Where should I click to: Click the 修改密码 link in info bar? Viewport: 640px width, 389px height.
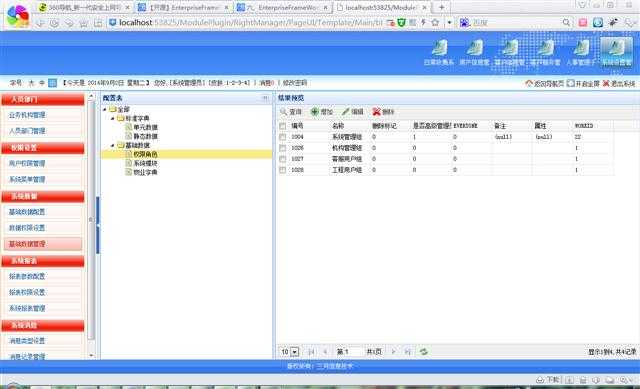coord(295,83)
